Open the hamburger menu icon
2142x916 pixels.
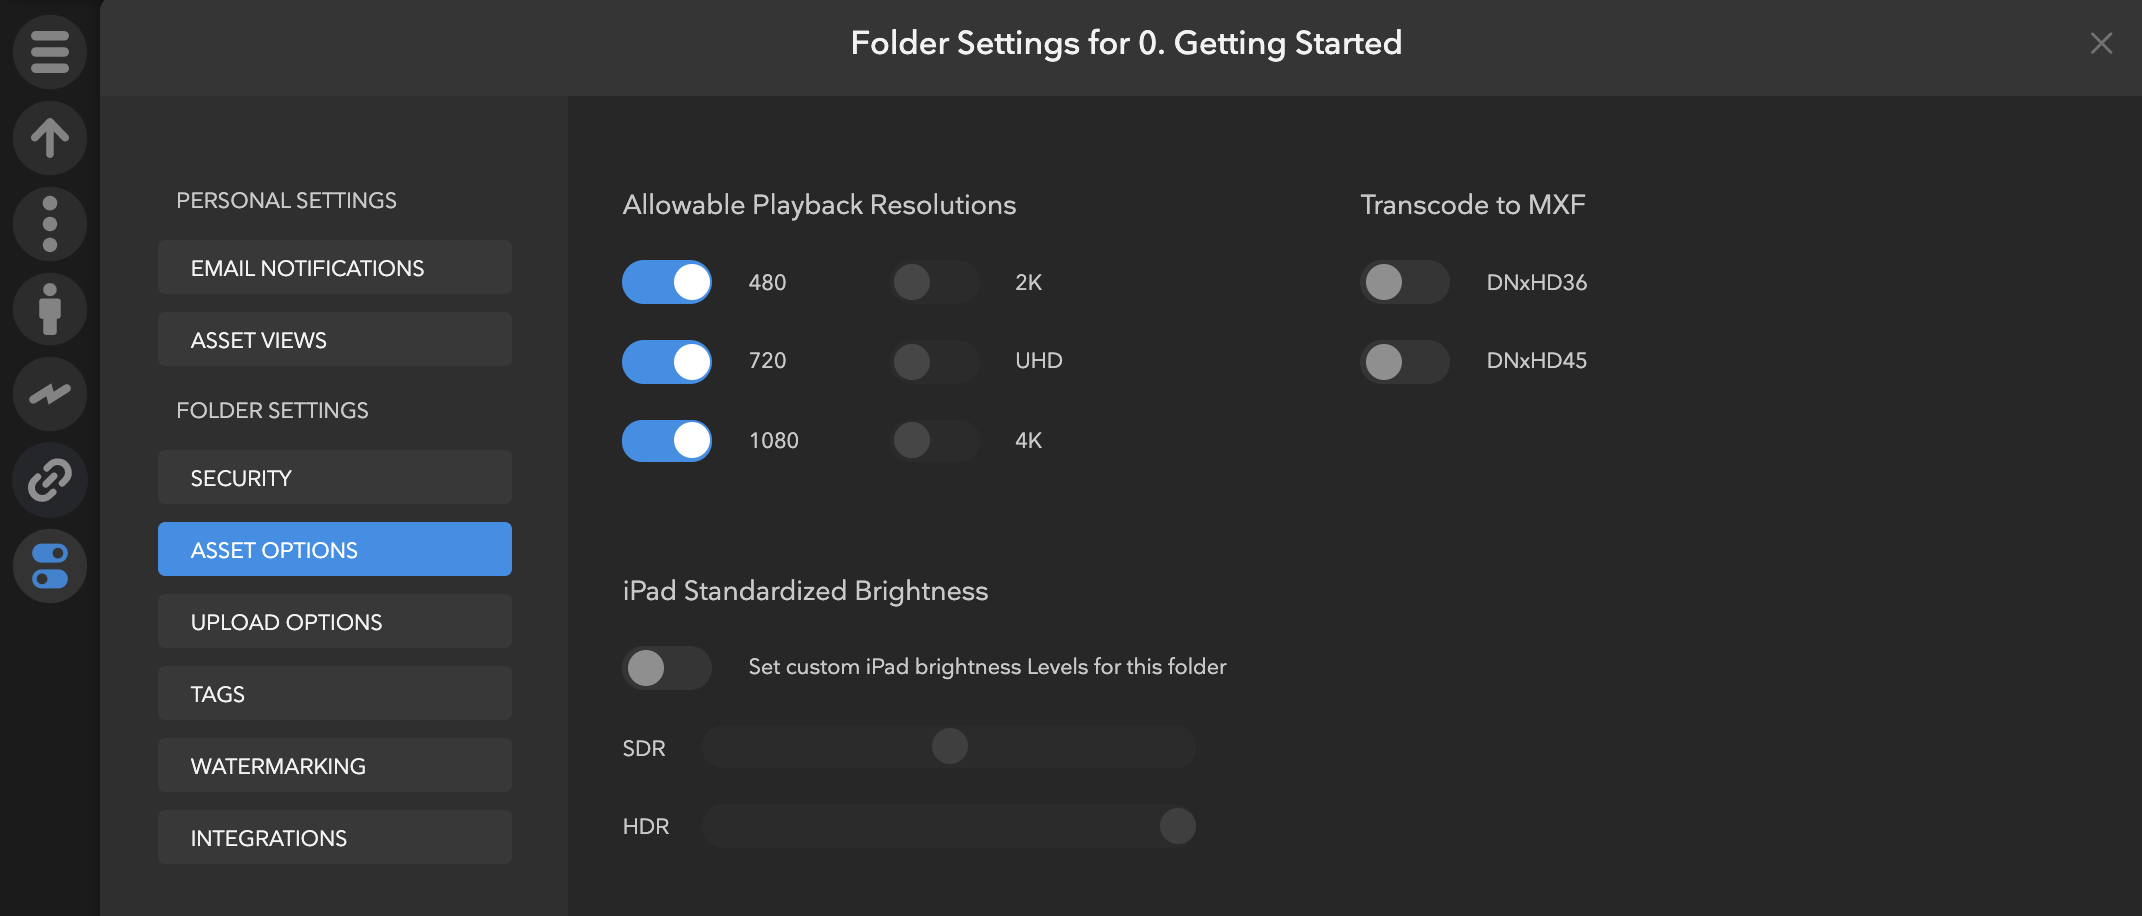[x=50, y=52]
